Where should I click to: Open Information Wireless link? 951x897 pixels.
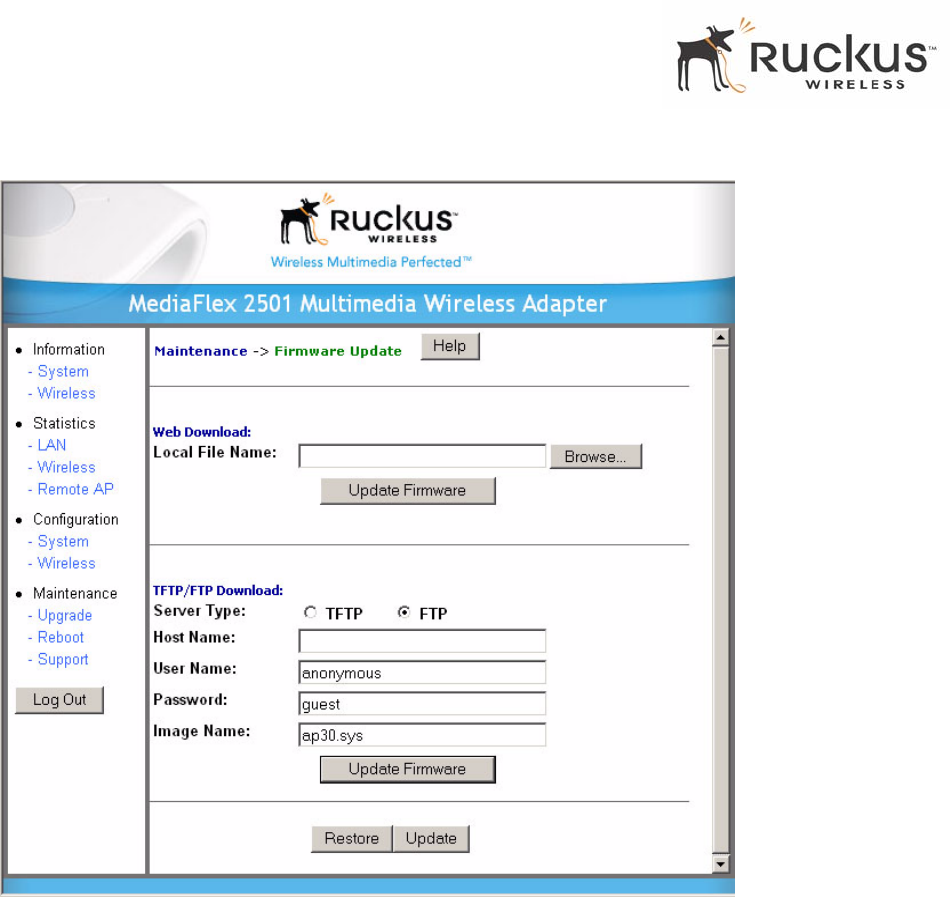[66, 393]
